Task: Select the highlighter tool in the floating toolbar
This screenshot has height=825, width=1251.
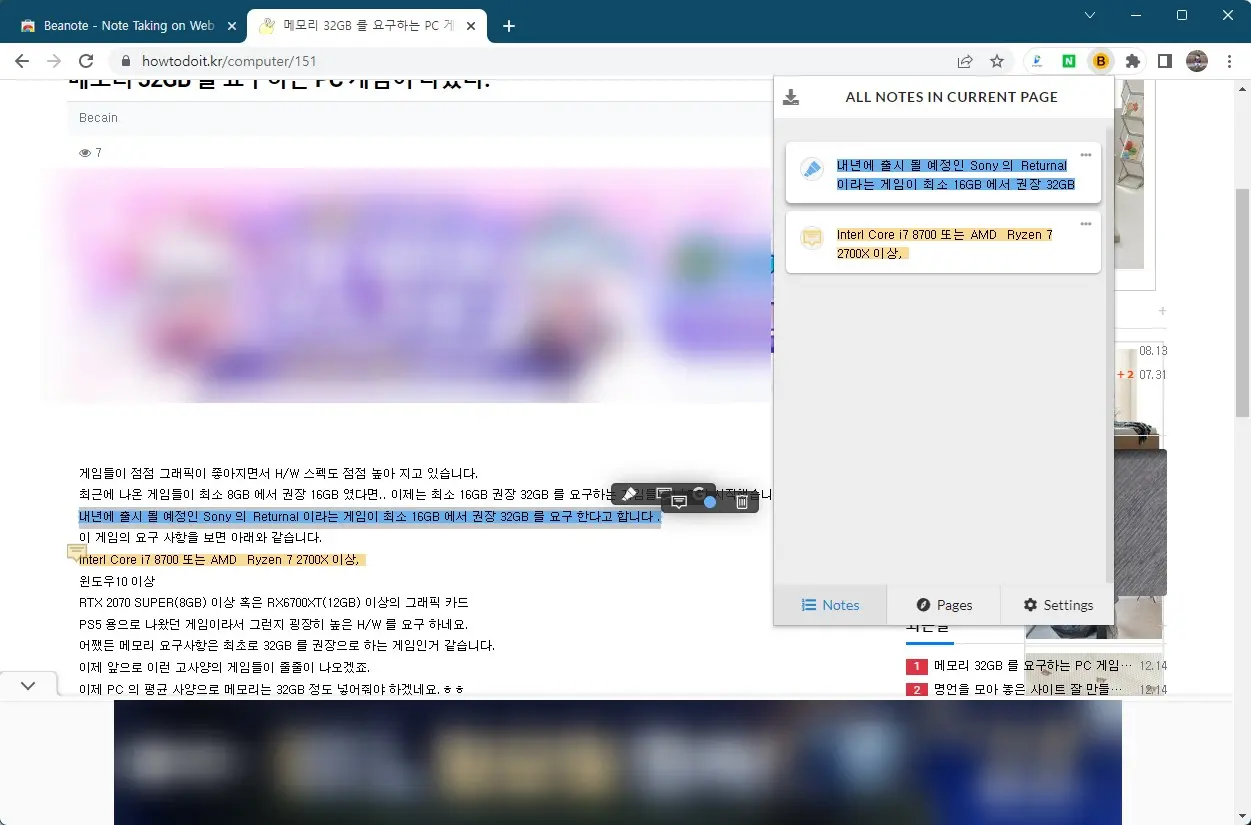Action: pos(630,493)
